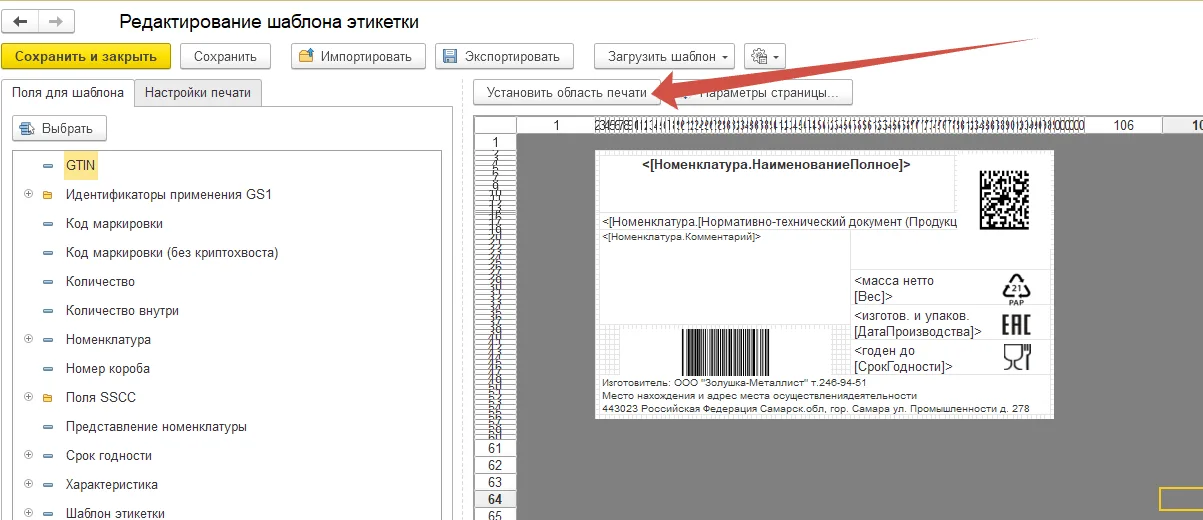1203x520 pixels.
Task: Select row header 64 in the spreadsheet
Action: click(494, 499)
